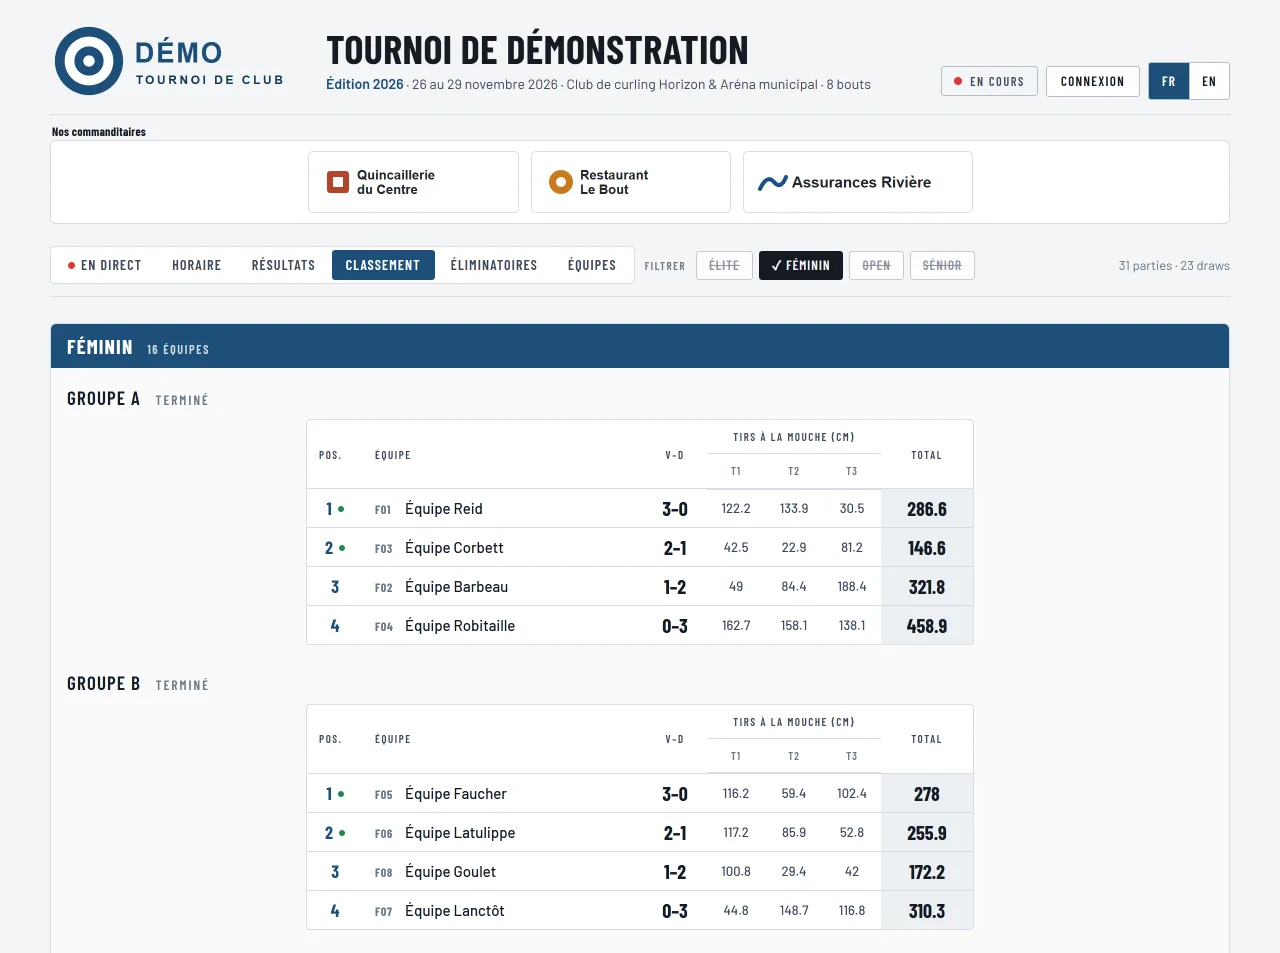Click the 3-0 record of Équipe Faucher
The width and height of the screenshot is (1280, 953).
675,794
